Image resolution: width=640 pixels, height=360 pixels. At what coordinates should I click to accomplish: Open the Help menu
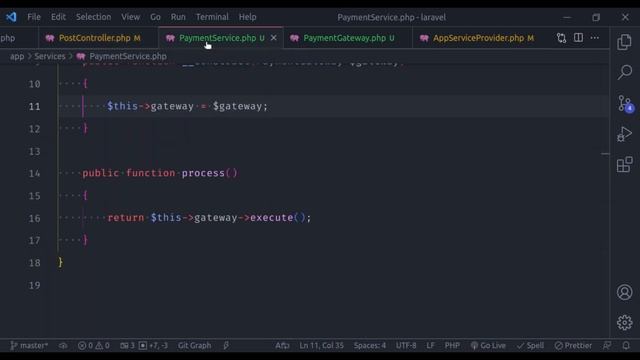[x=247, y=17]
